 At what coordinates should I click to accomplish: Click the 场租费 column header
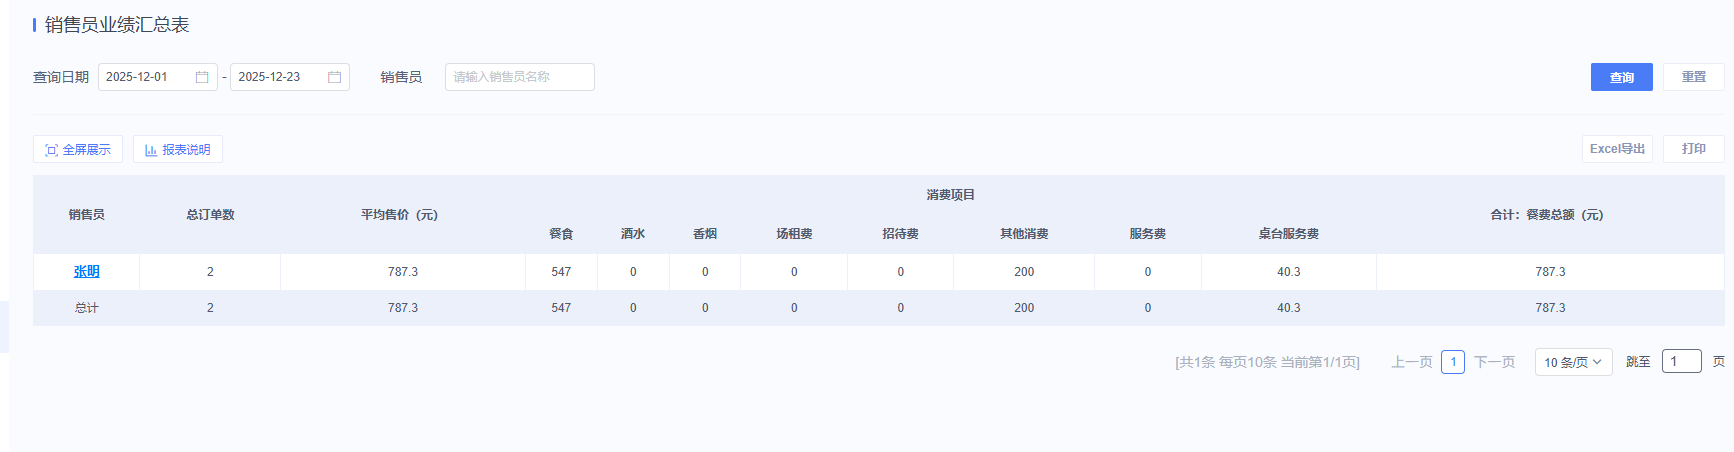794,234
